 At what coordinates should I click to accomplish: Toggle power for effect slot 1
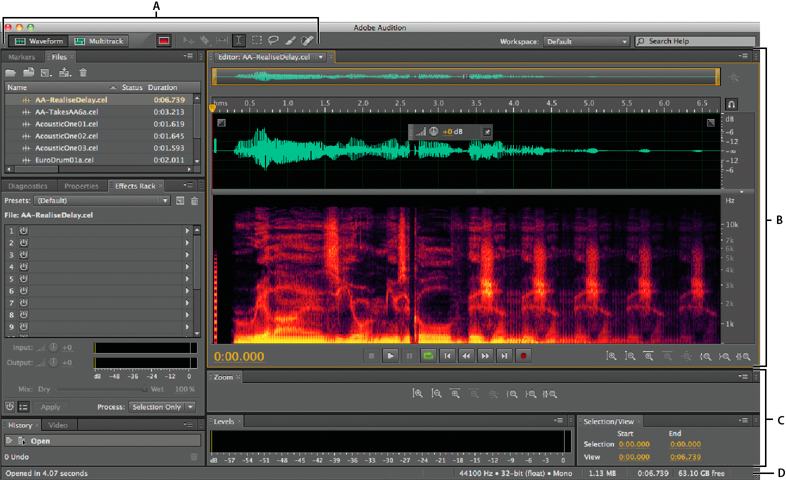click(24, 230)
